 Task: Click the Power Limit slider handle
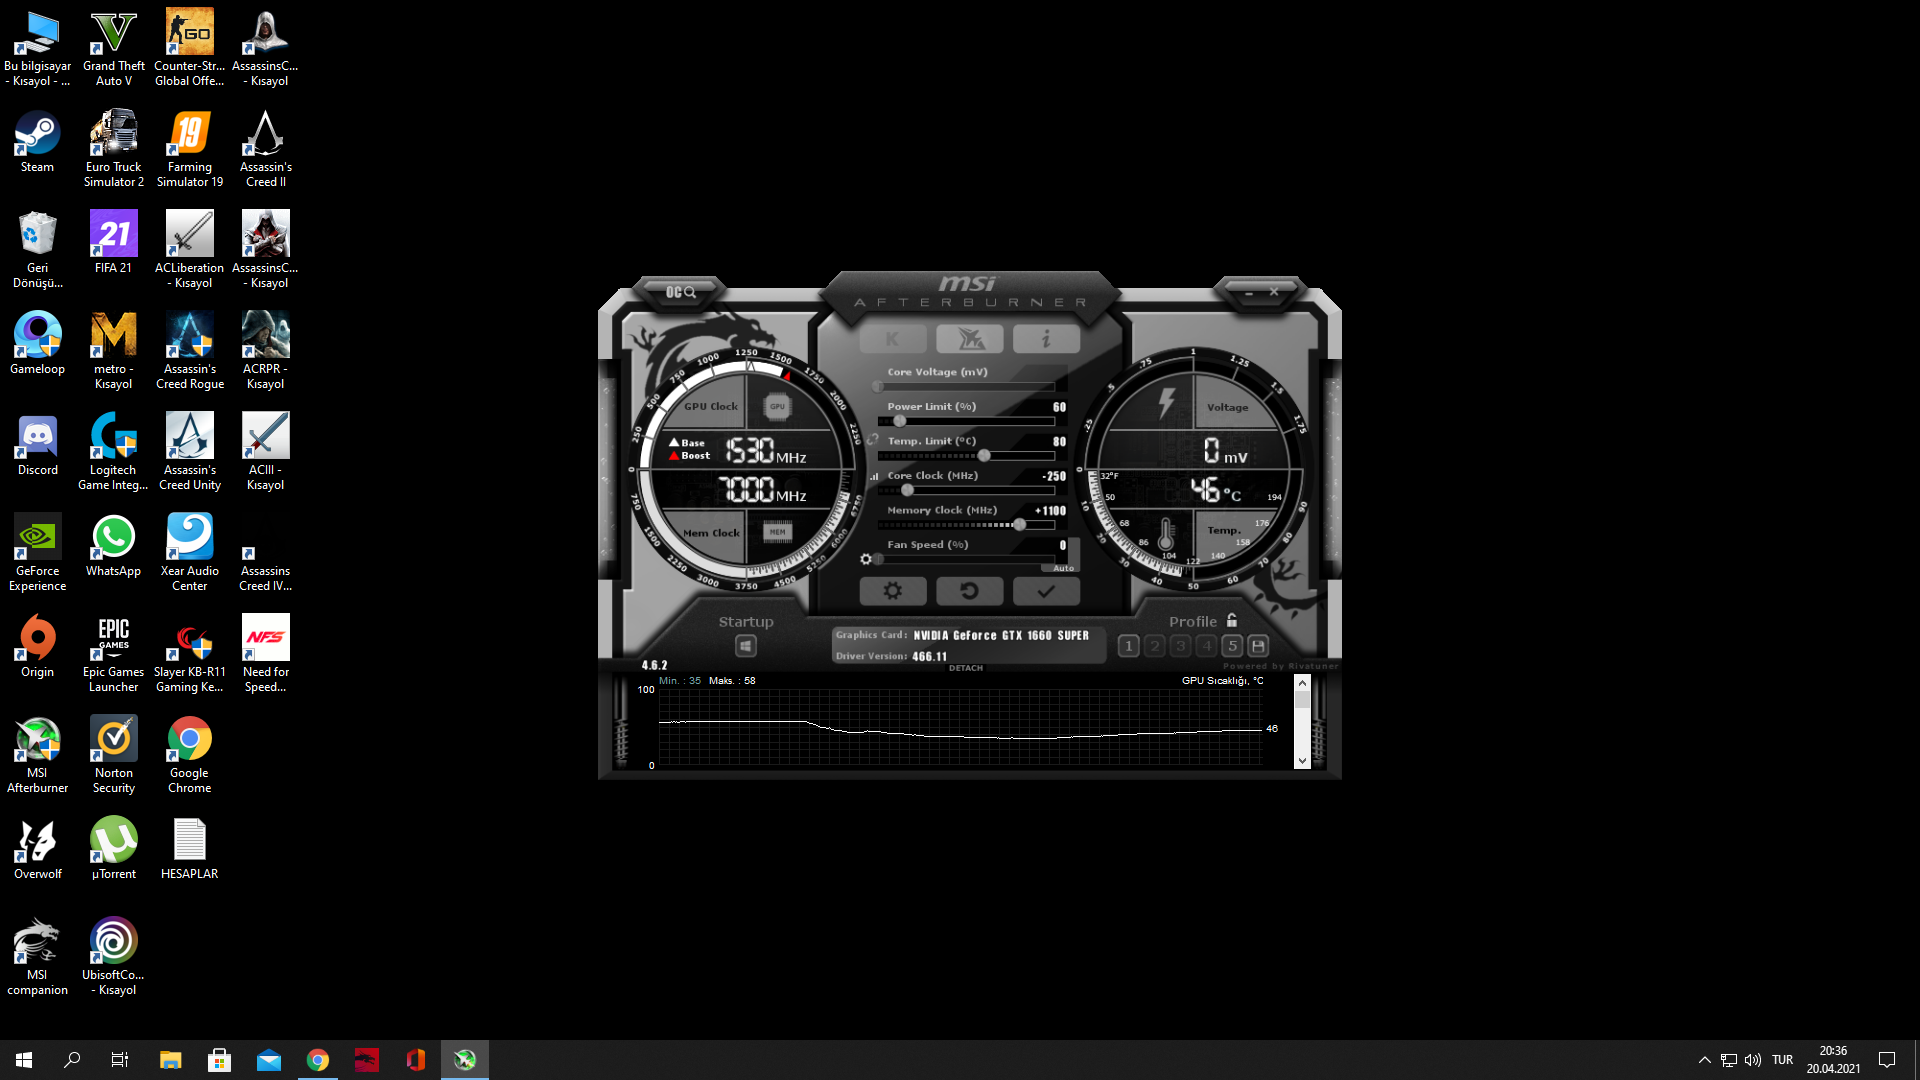[900, 421]
